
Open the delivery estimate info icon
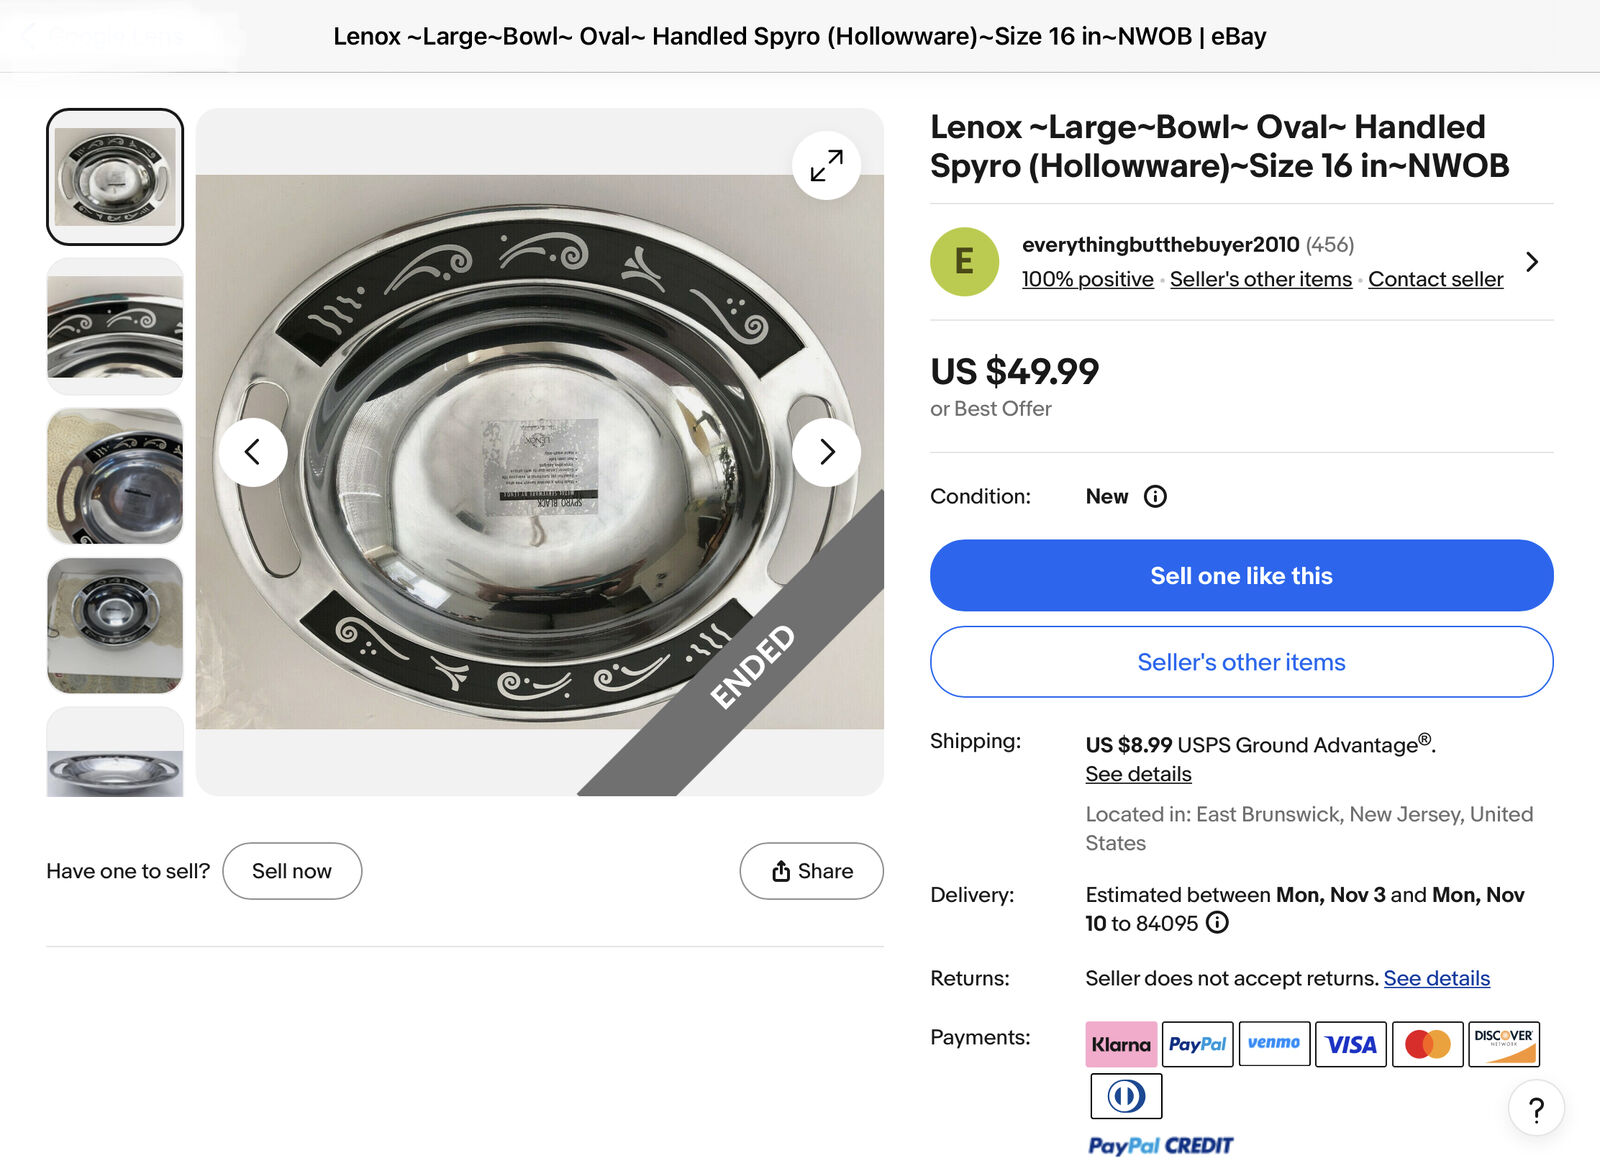coord(1217,923)
